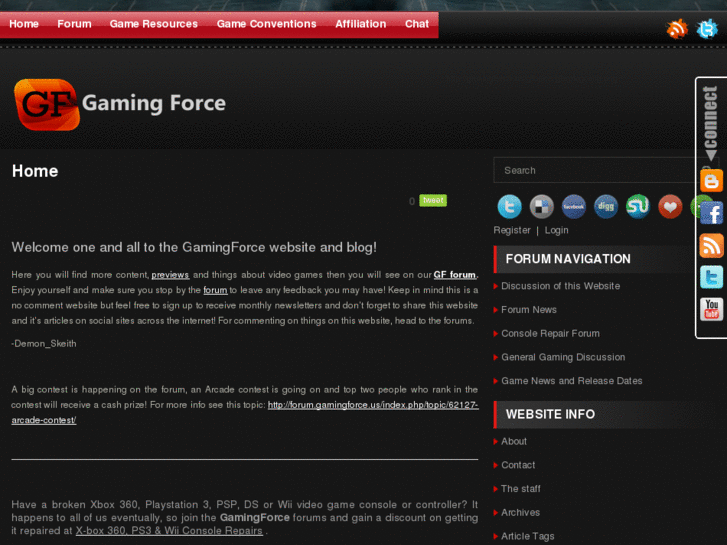The image size is (727, 545).
Task: Open Blogger icon in connect sidebar
Action: coord(712,180)
